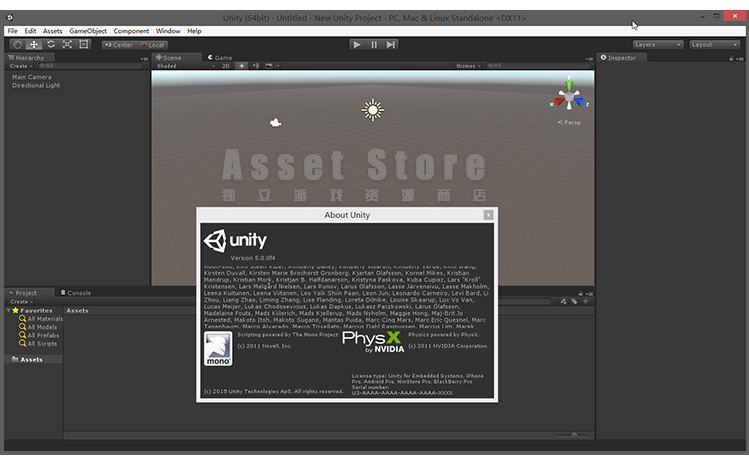Open the Component menu
Viewport: 749px width, 466px height.
[x=131, y=31]
